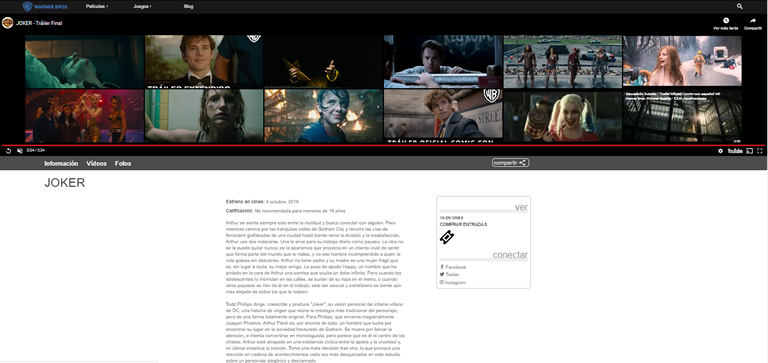
Task: Open the Blog menu item
Action: tap(188, 6)
